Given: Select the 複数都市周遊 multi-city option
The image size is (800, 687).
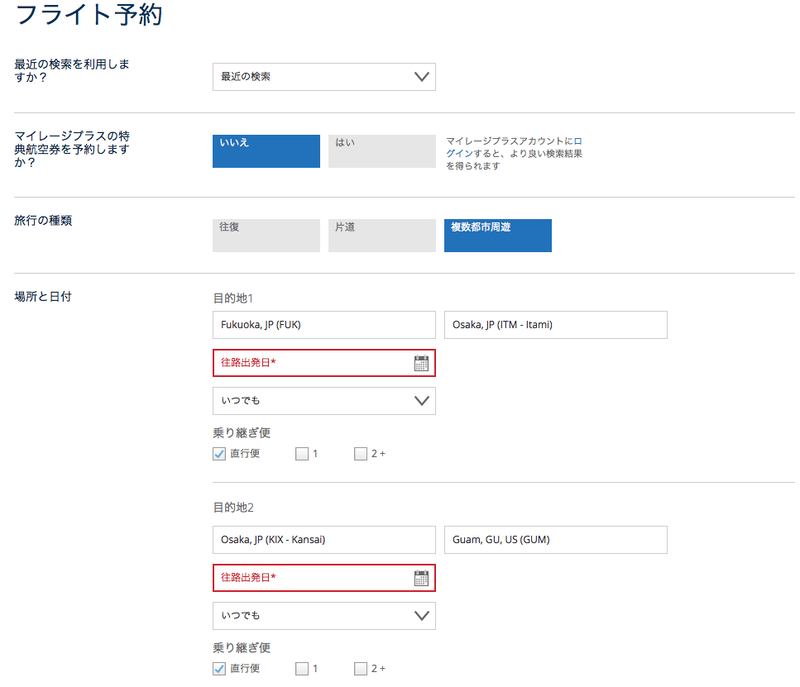Looking at the screenshot, I should 498,236.
